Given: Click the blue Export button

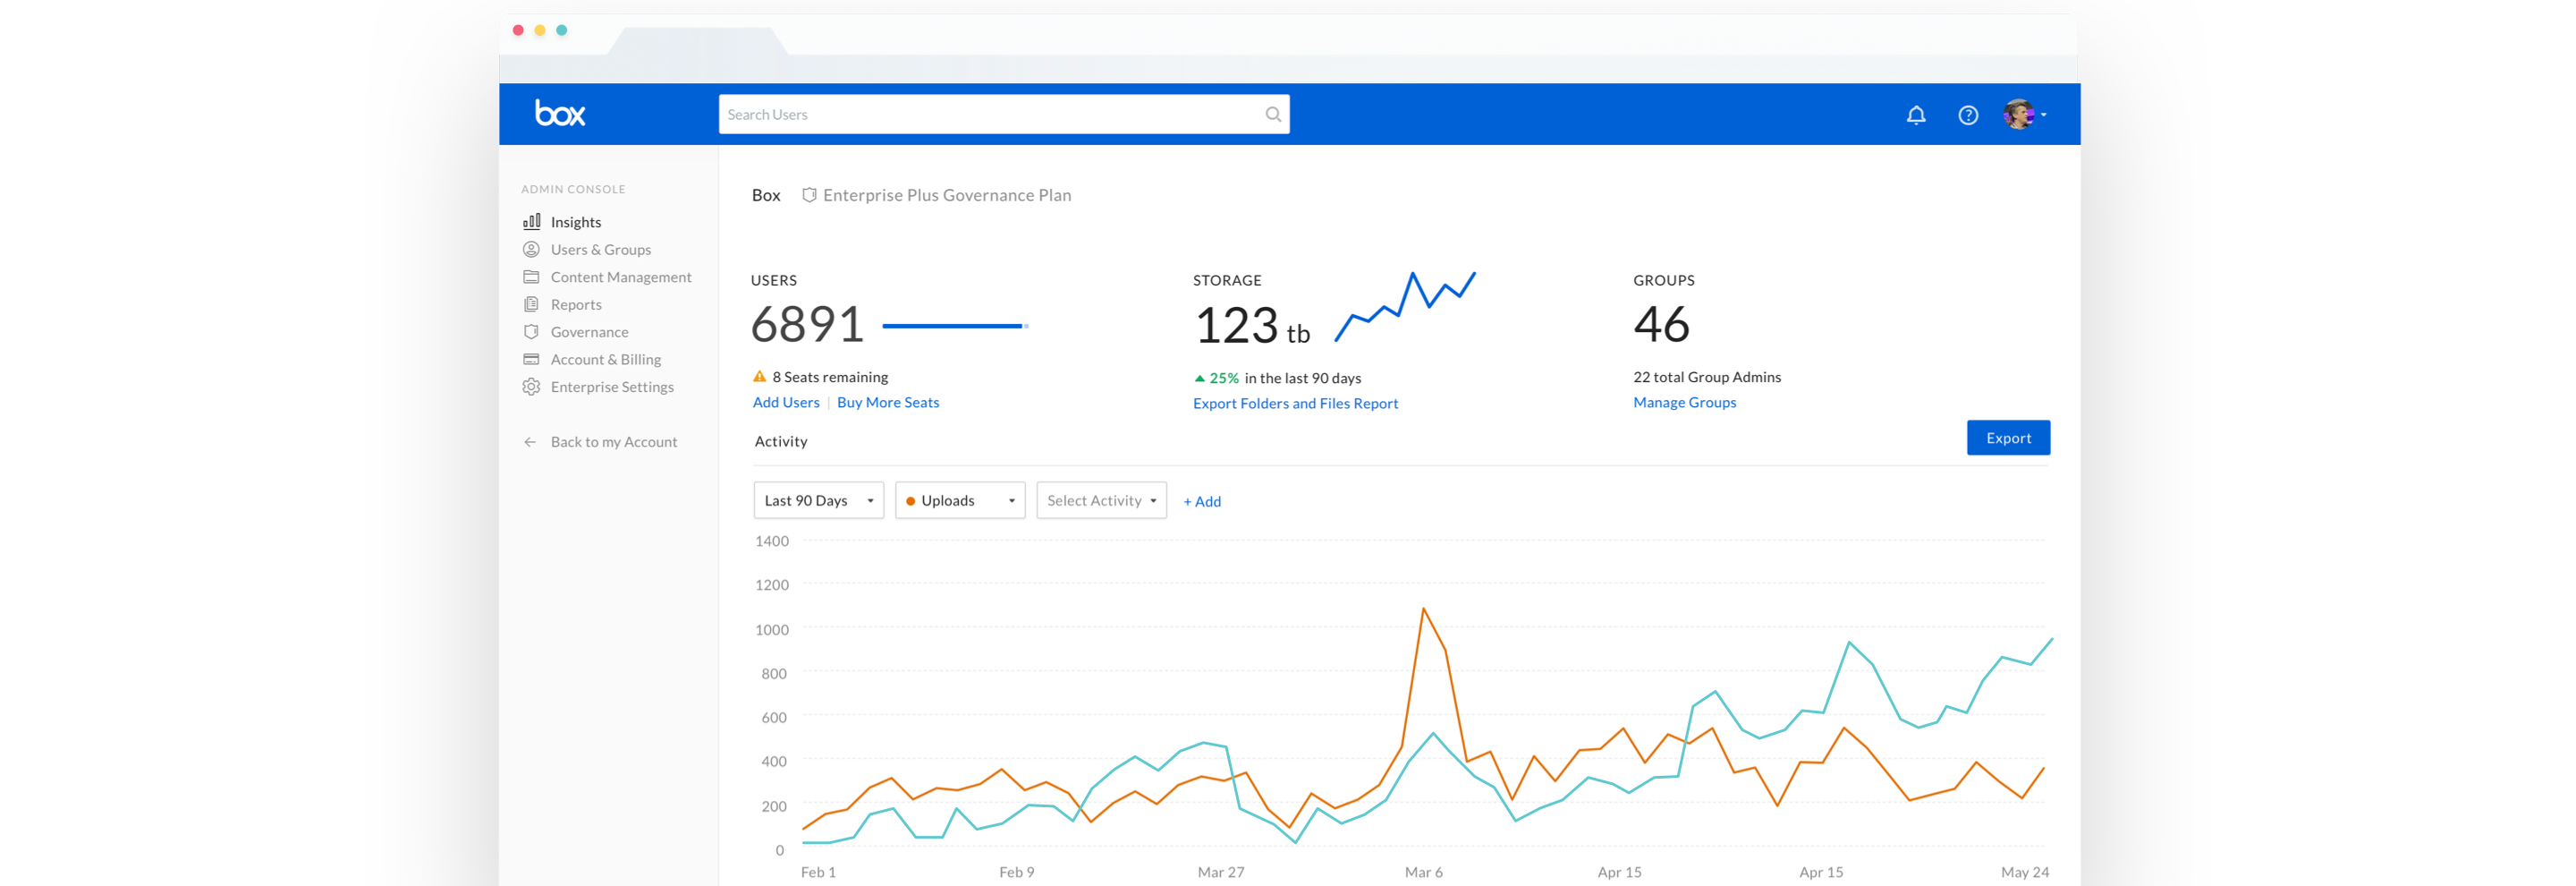Looking at the screenshot, I should click(x=2007, y=437).
